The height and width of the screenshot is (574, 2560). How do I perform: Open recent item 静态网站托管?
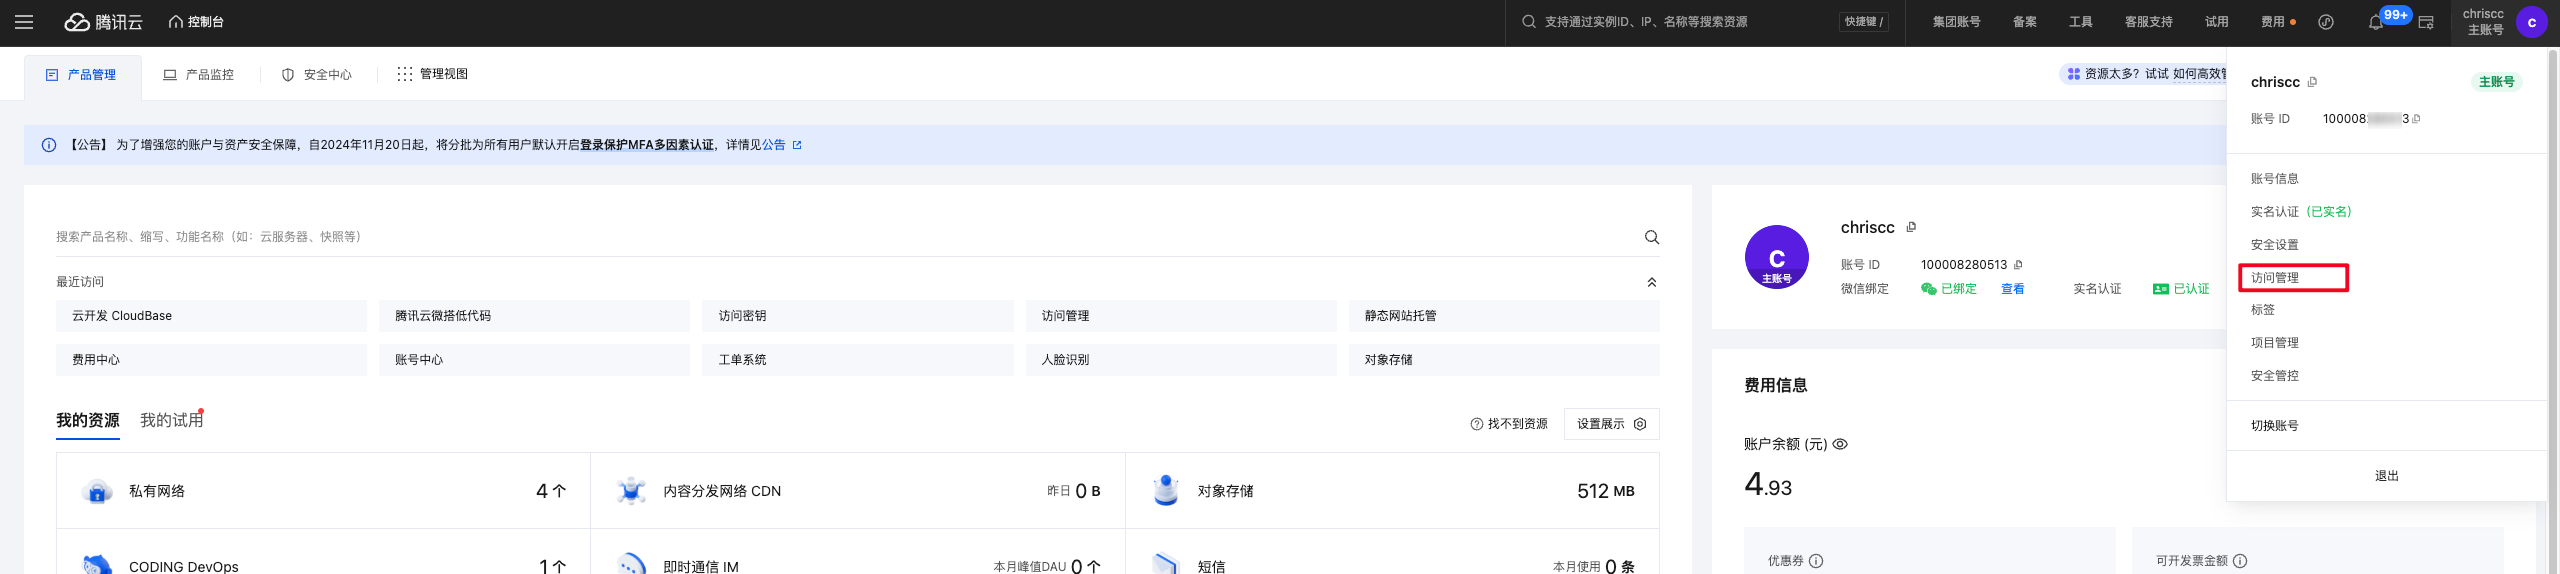click(x=1504, y=316)
